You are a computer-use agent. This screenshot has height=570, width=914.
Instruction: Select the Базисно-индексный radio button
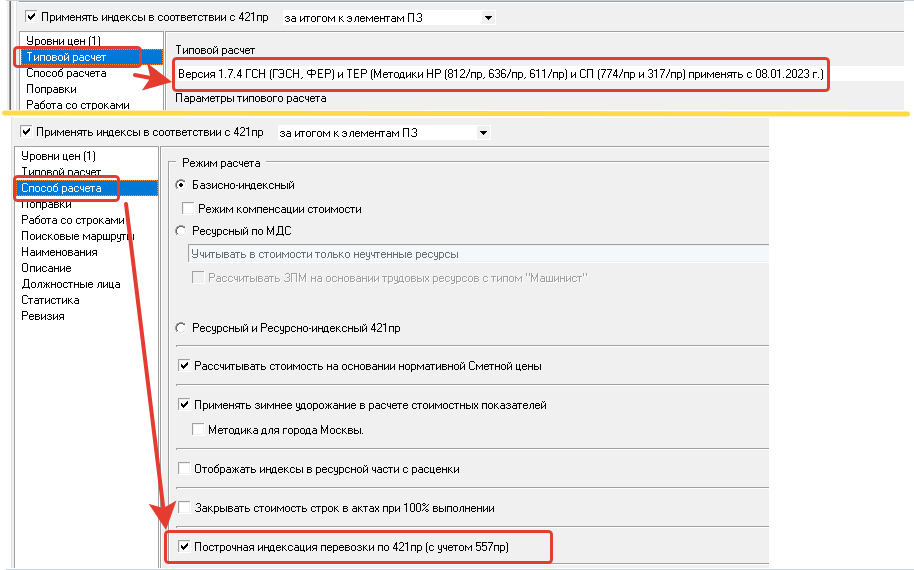(181, 185)
